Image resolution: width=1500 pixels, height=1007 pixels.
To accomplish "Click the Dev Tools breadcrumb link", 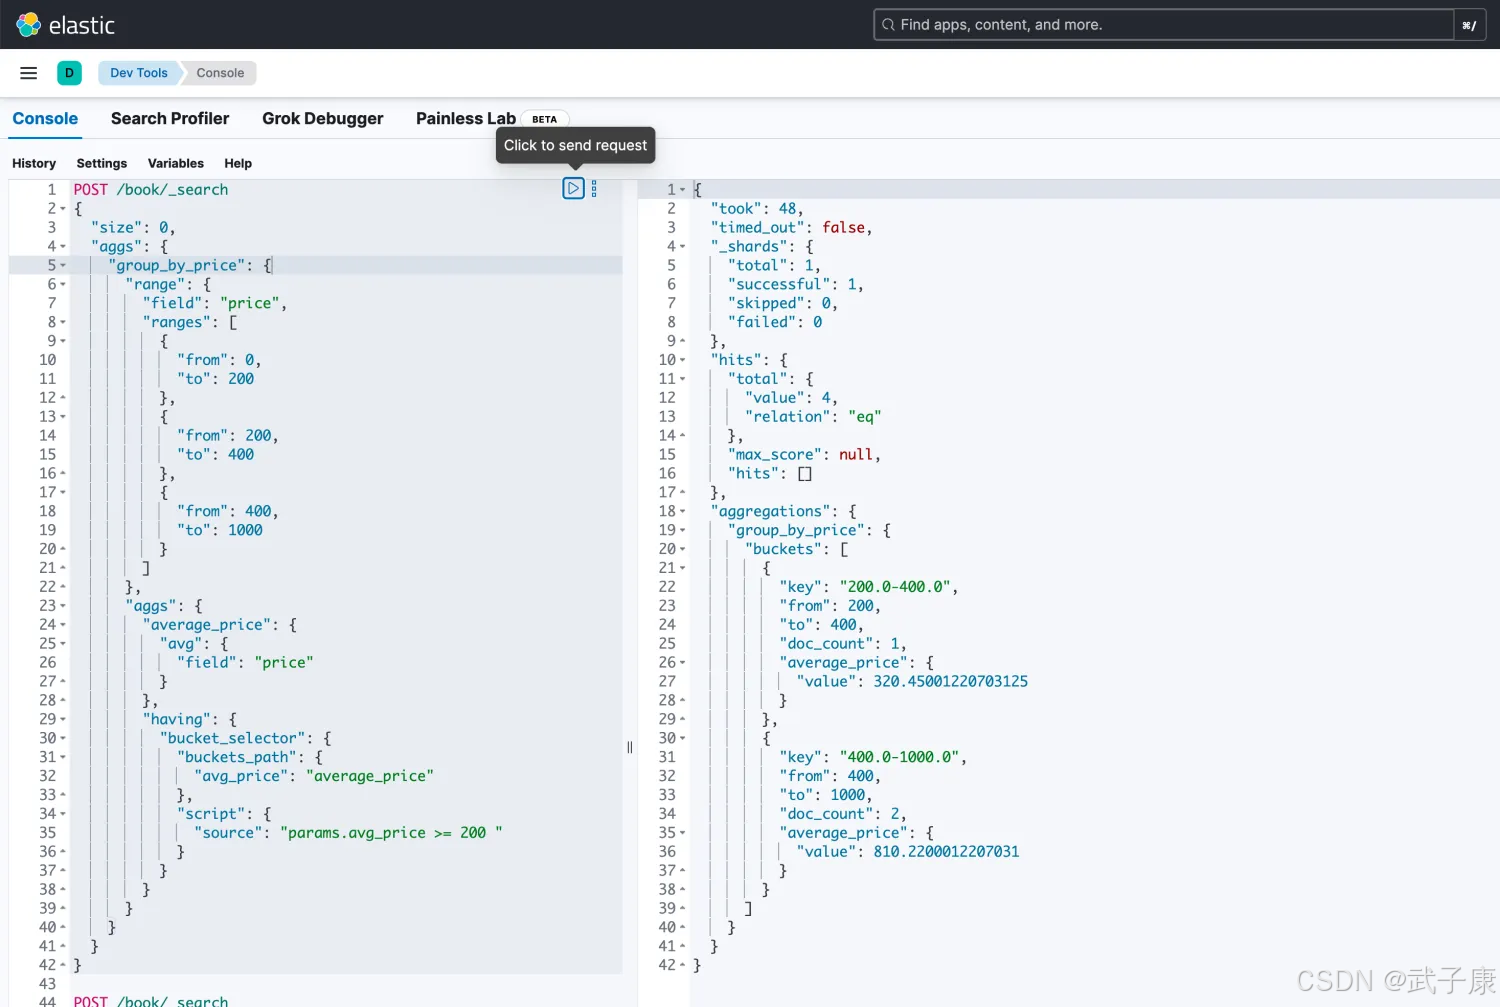I will (138, 73).
